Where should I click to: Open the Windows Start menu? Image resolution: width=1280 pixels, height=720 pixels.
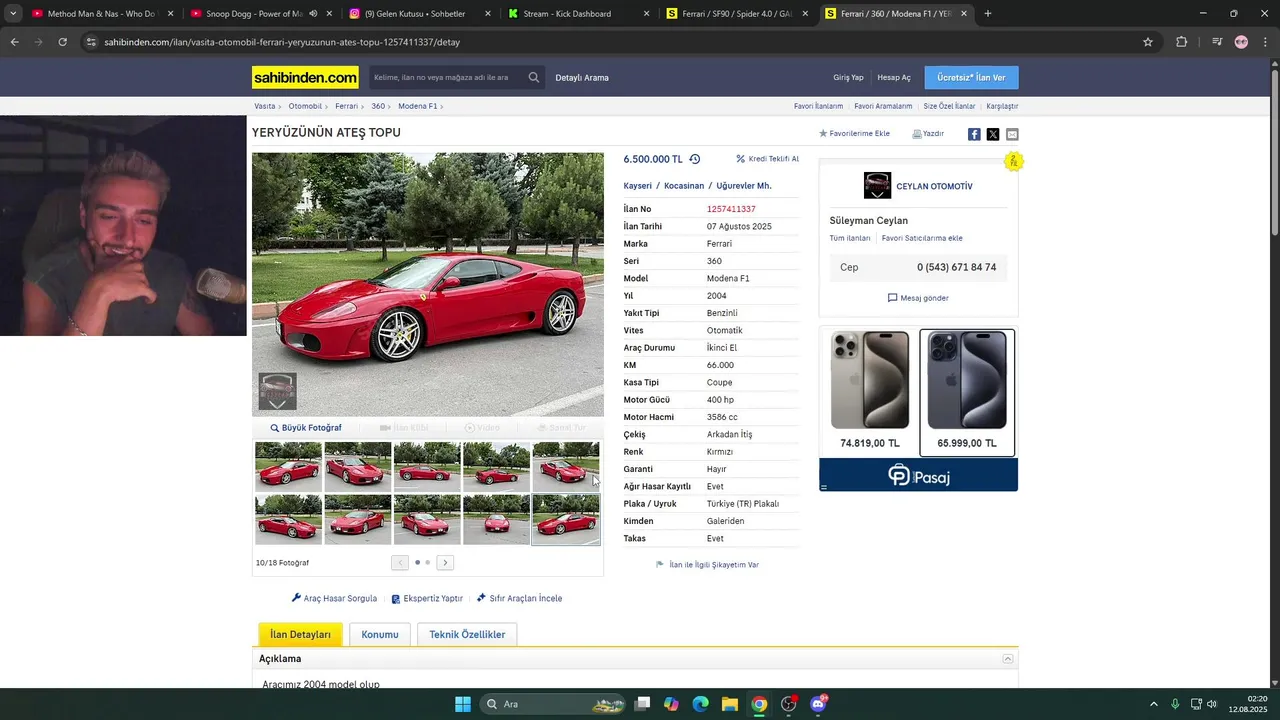pos(463,704)
